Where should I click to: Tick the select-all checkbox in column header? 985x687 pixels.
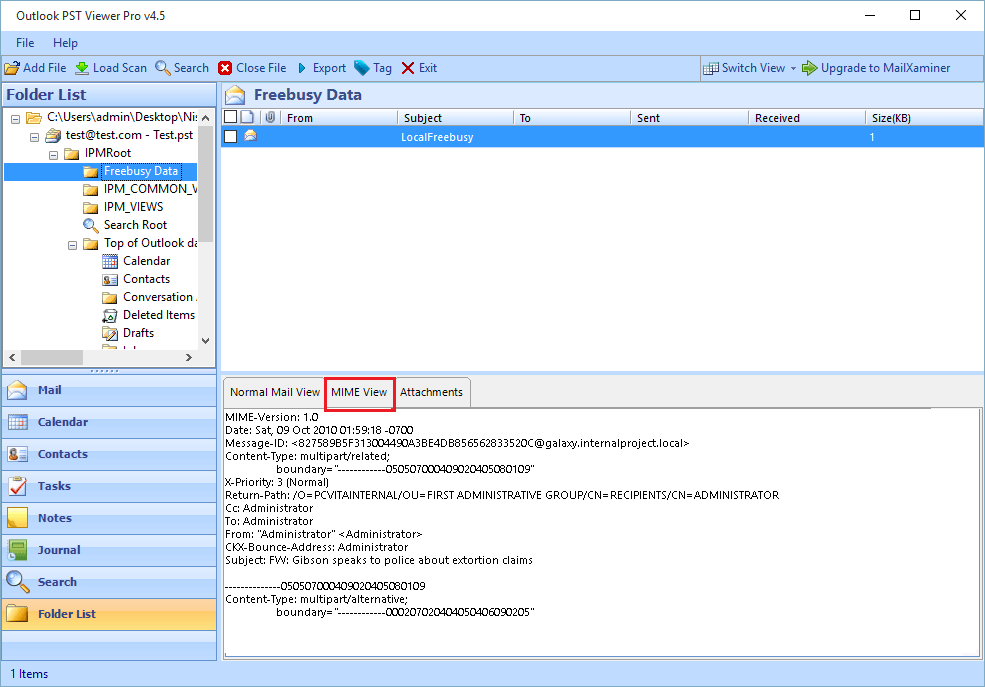pos(231,117)
